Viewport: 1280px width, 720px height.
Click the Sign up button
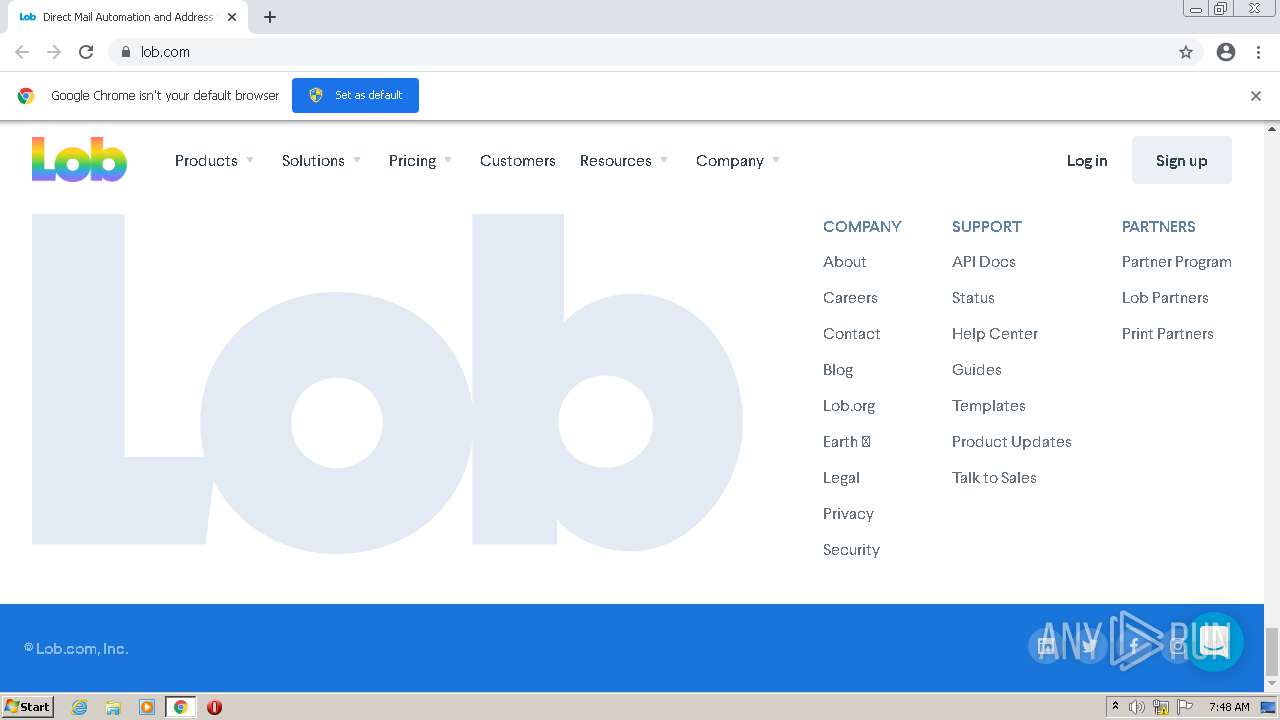pyautogui.click(x=1182, y=160)
